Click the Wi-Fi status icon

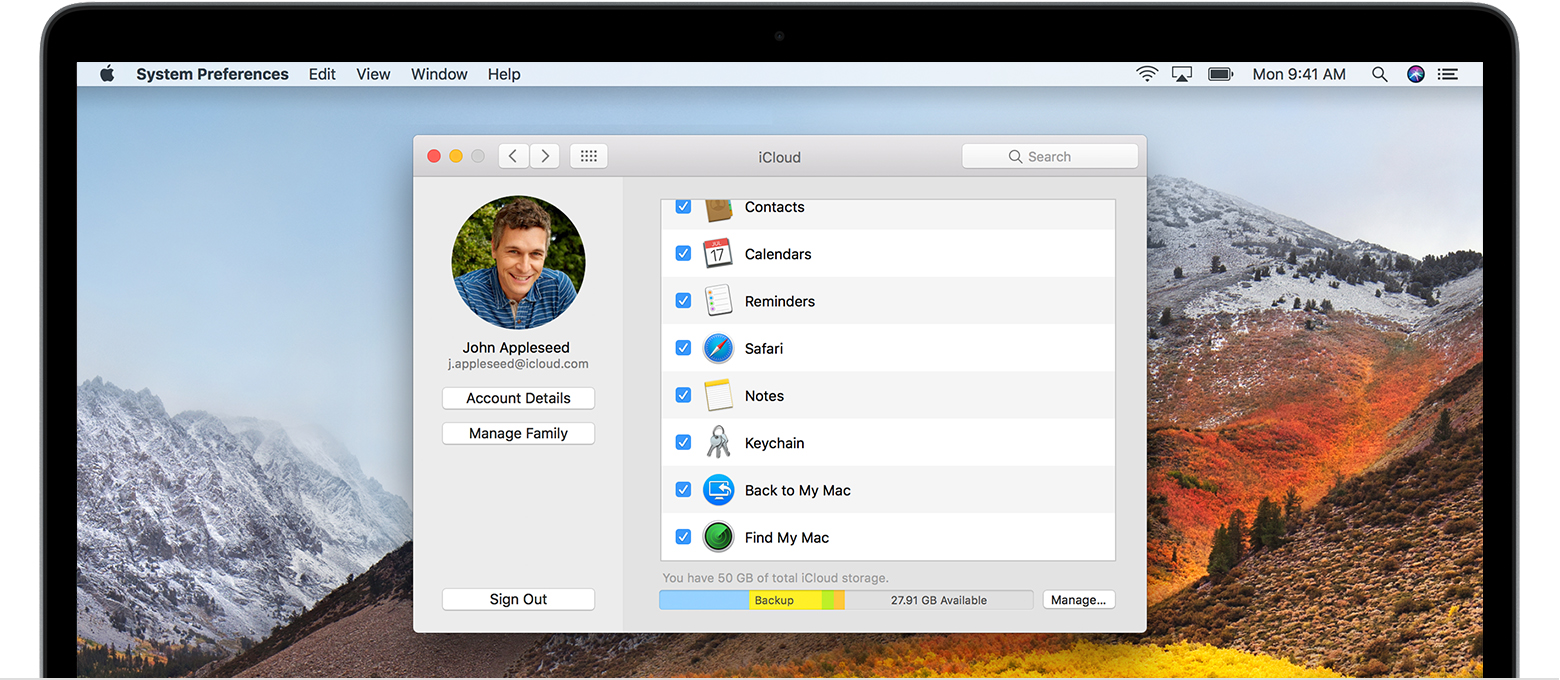click(x=1147, y=74)
